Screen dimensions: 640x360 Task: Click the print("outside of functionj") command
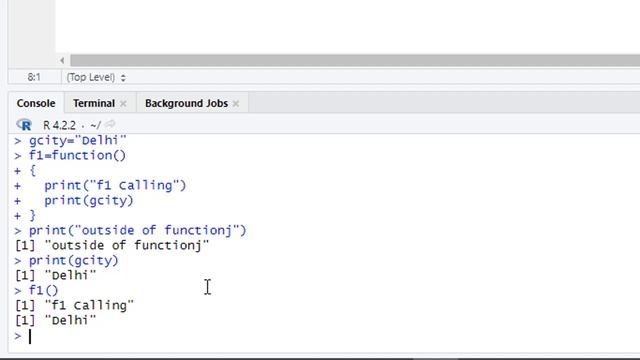138,231
